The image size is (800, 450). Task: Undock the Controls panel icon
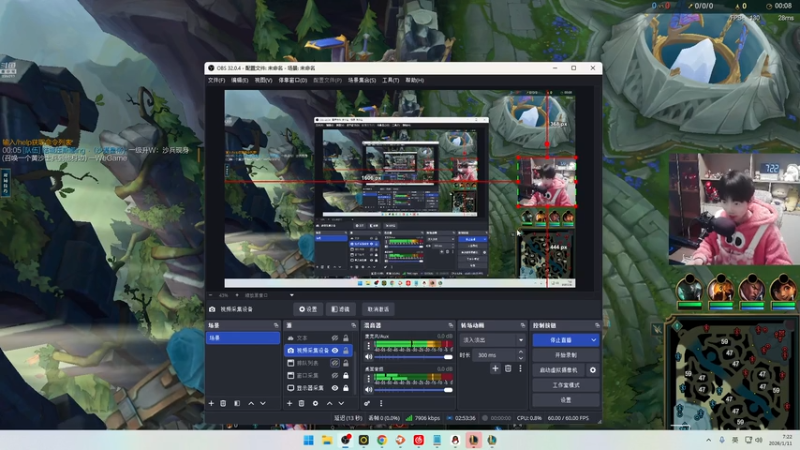(597, 325)
